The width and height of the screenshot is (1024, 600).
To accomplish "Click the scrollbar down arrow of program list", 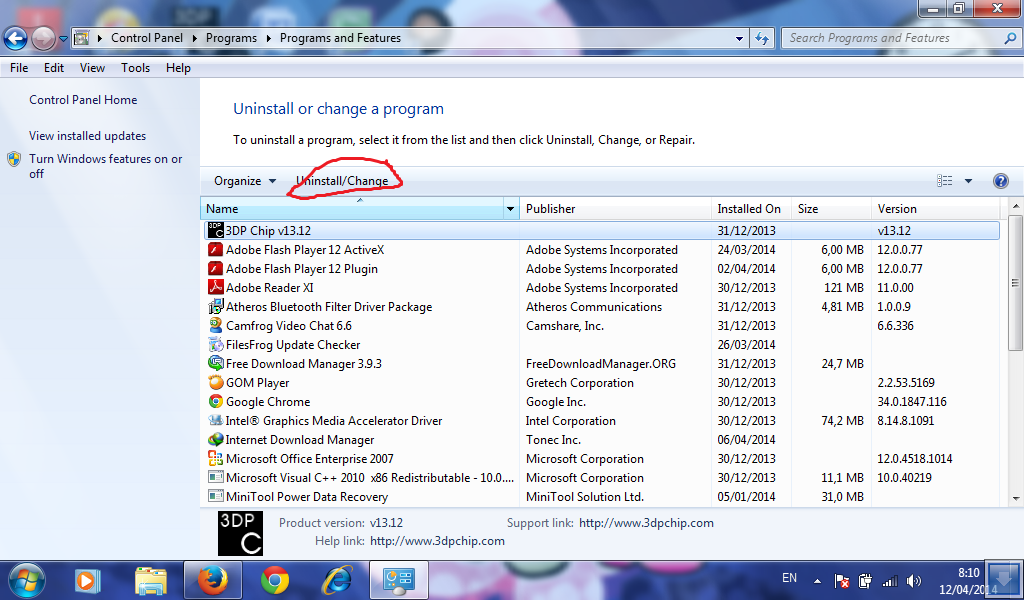I will coord(1015,499).
